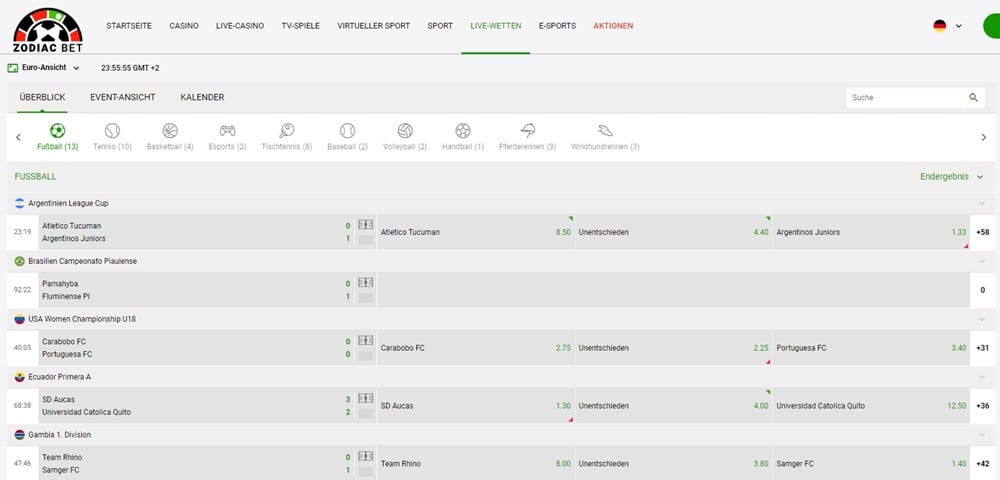Open the E-Sports menu item
1000x480 pixels.
pyautogui.click(x=557, y=26)
